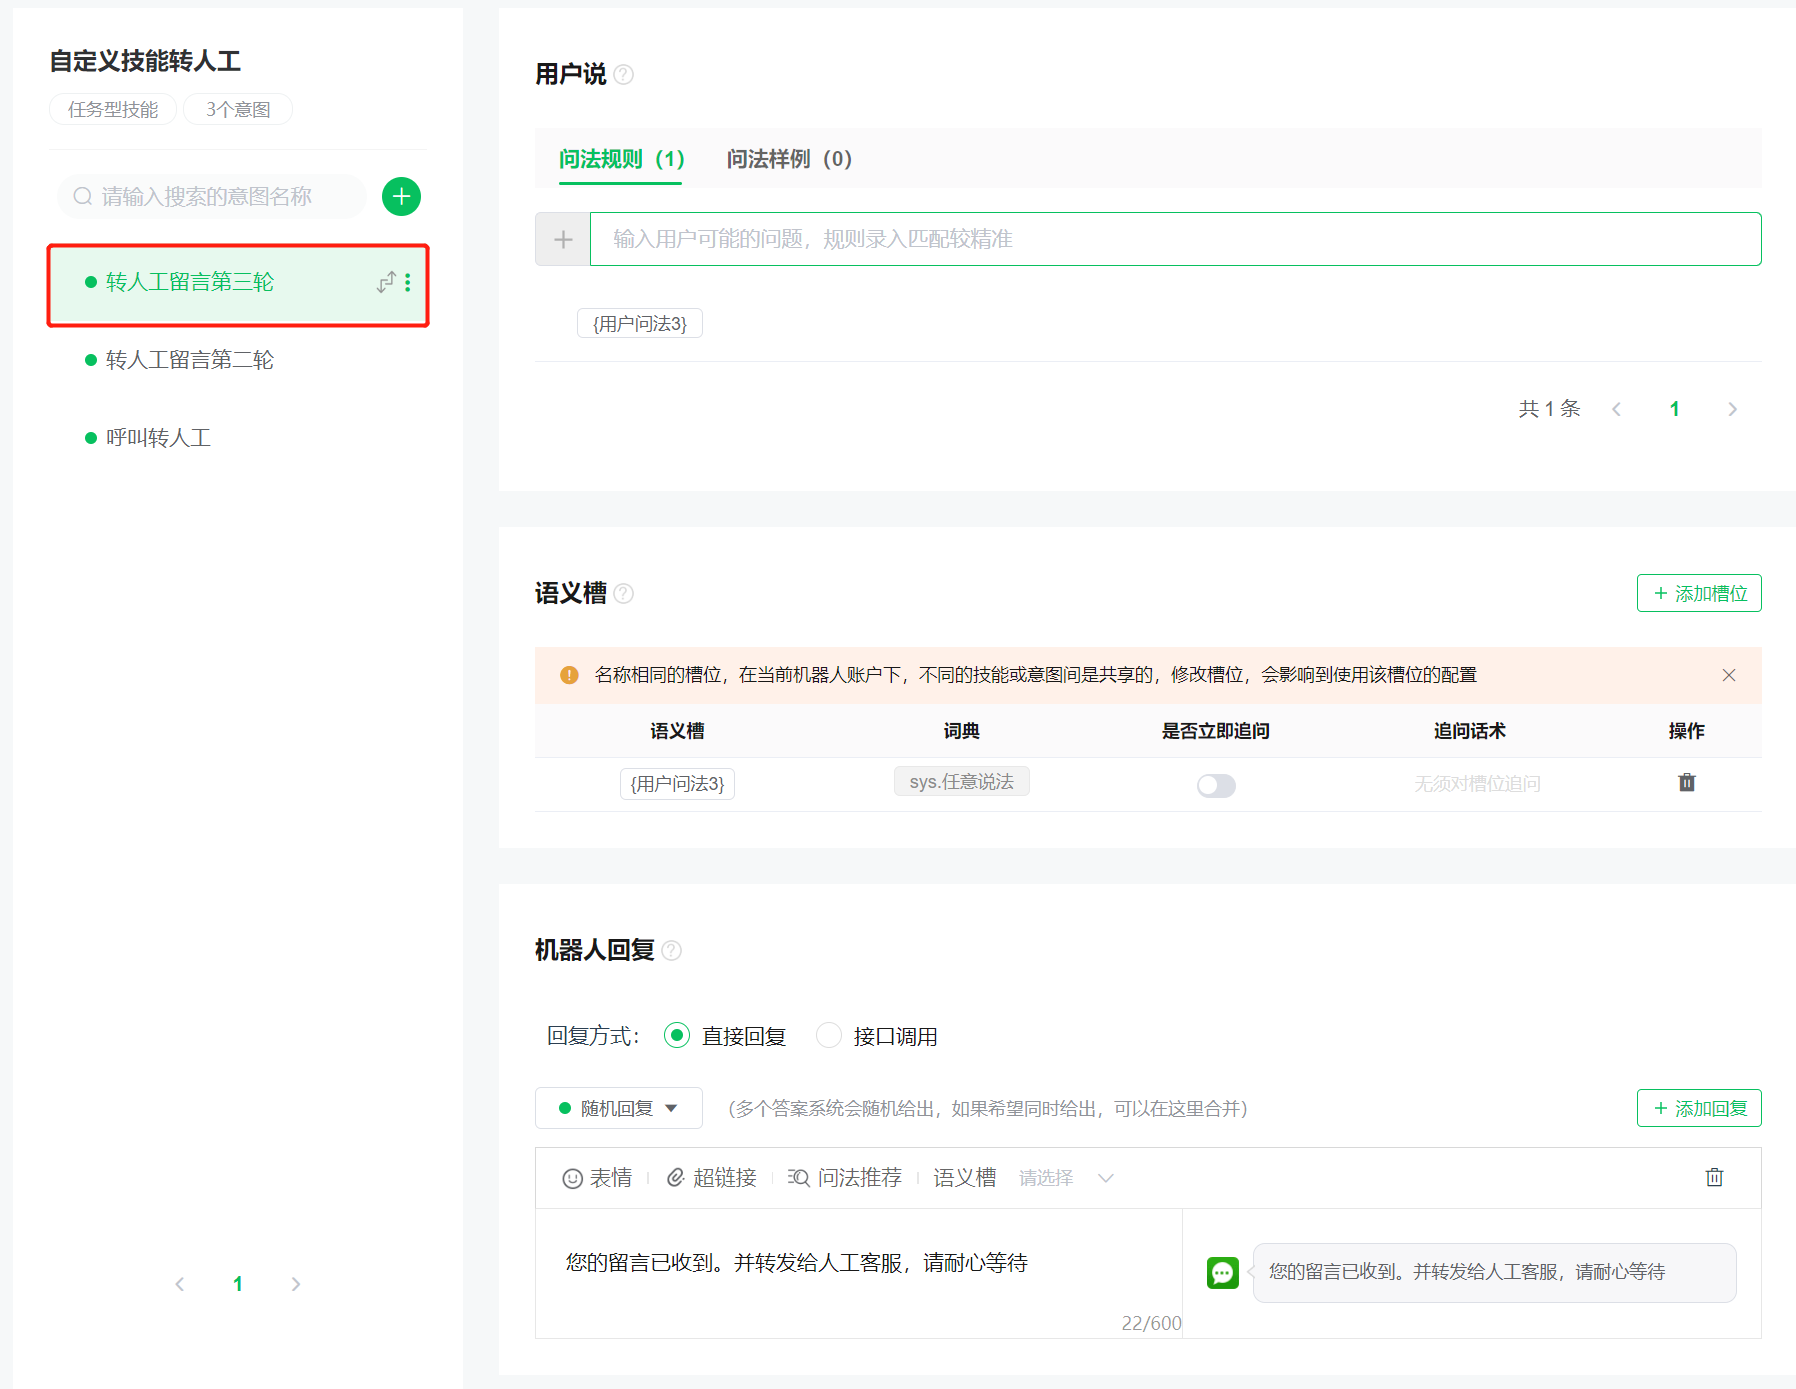
Task: Insert a hyperlink with 超链接
Action: (x=712, y=1178)
